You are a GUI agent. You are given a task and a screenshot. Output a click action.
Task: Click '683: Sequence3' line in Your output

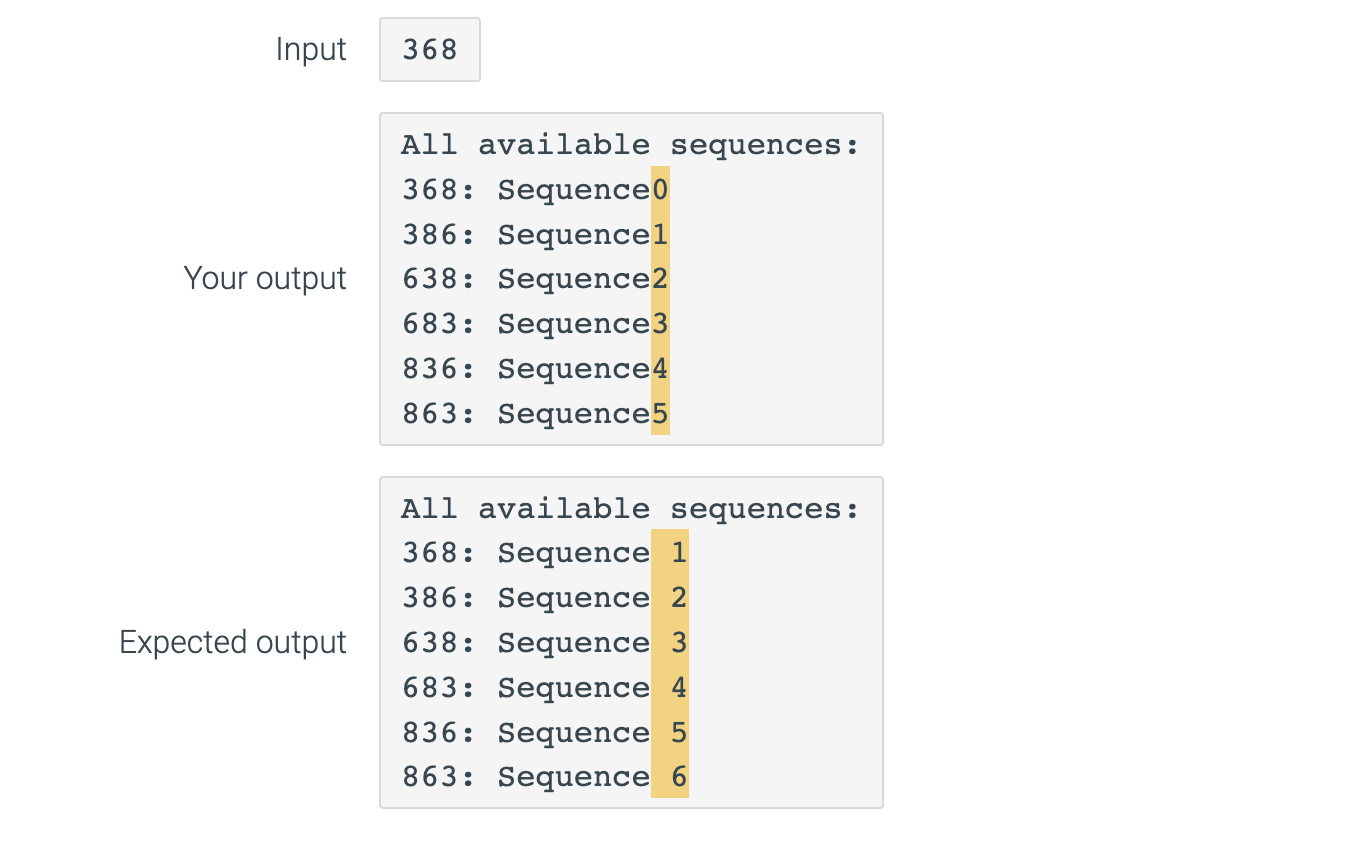536,324
